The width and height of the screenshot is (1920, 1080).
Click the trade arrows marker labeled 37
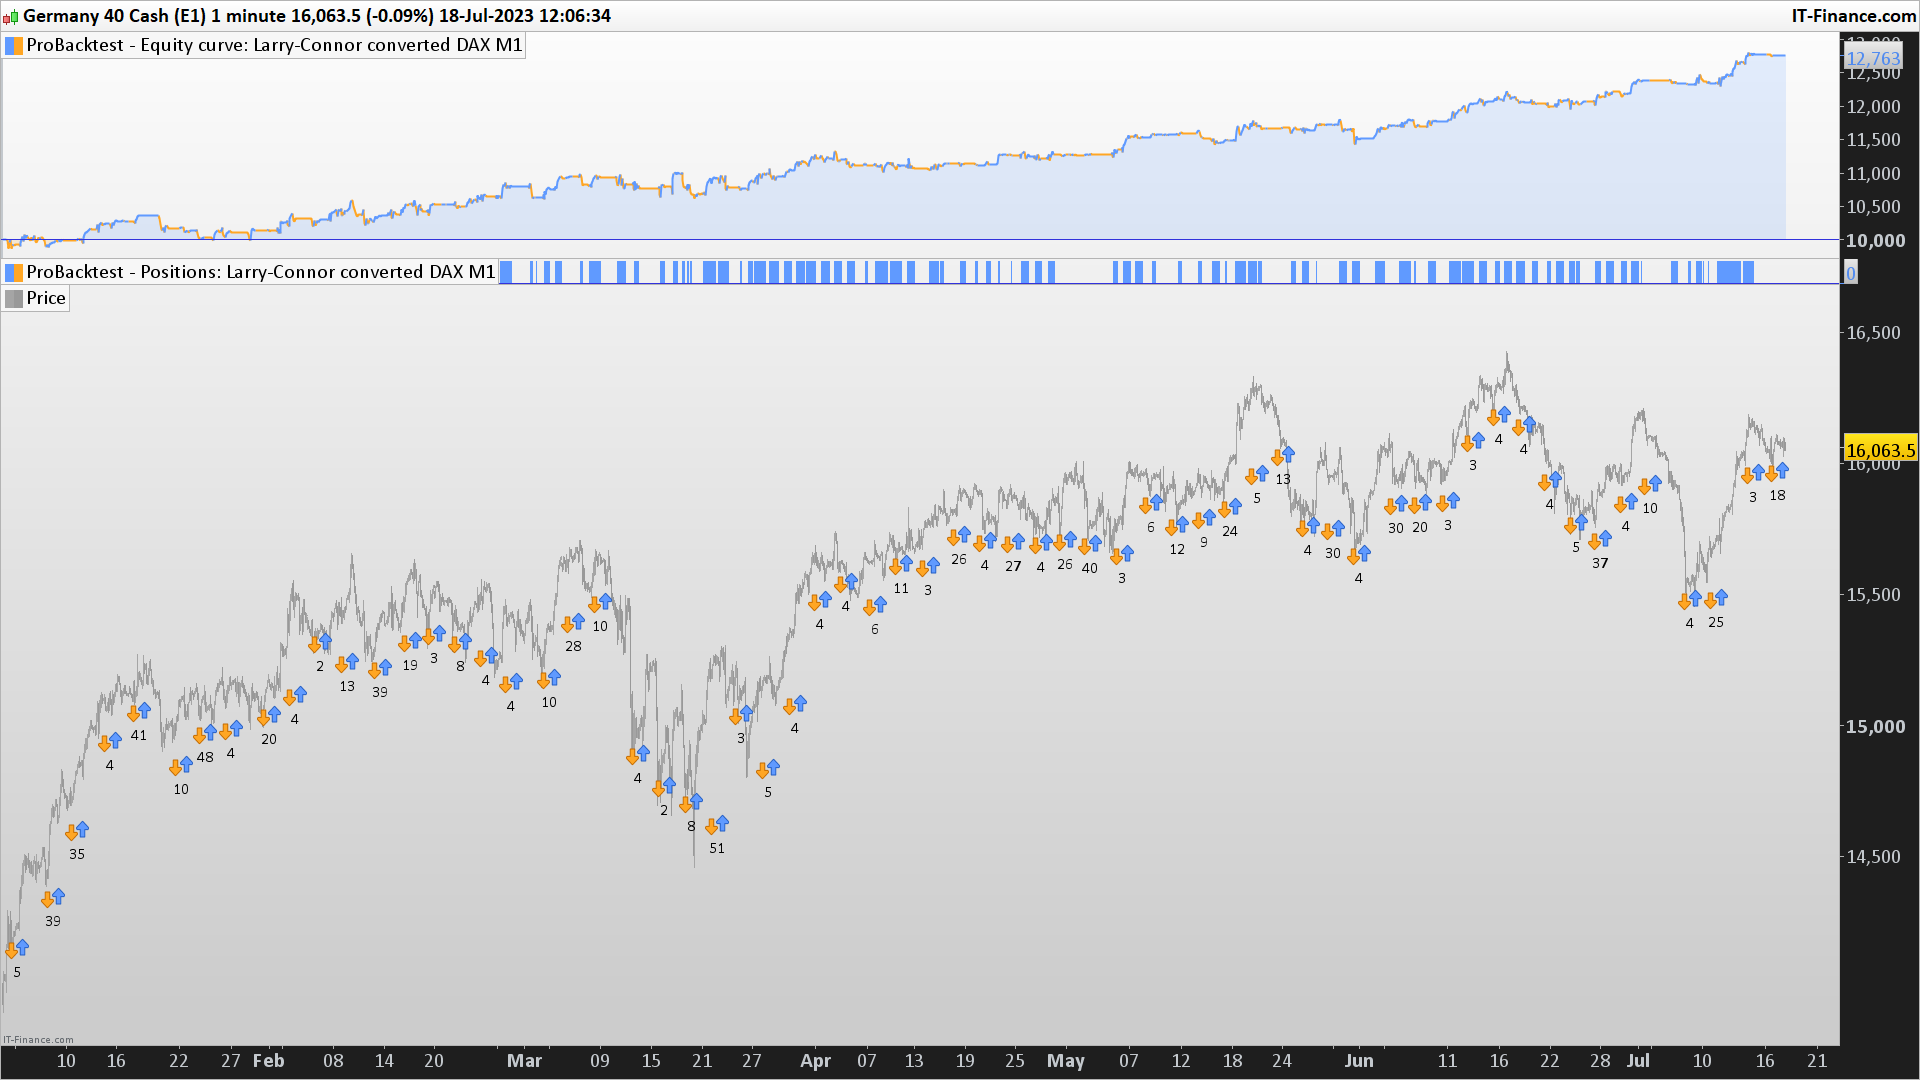click(x=1600, y=540)
